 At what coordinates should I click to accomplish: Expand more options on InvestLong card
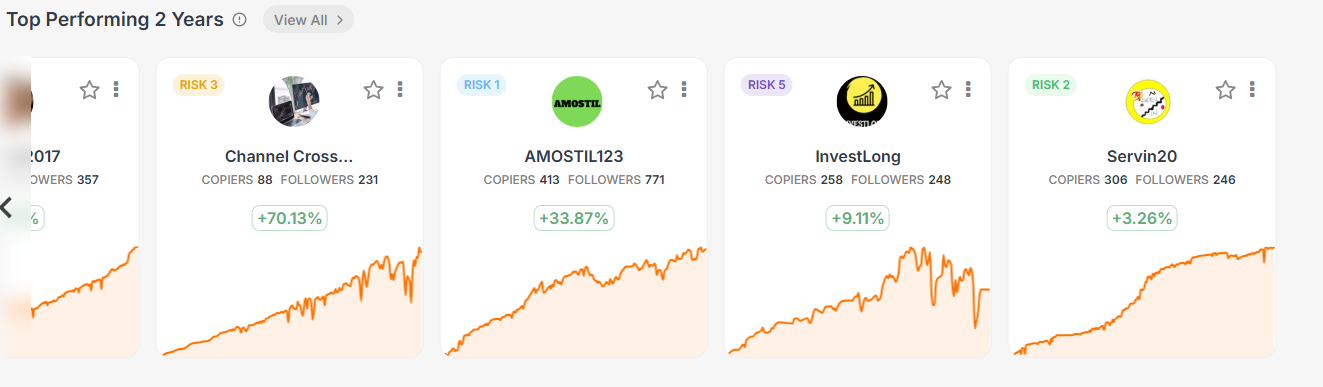pos(968,89)
